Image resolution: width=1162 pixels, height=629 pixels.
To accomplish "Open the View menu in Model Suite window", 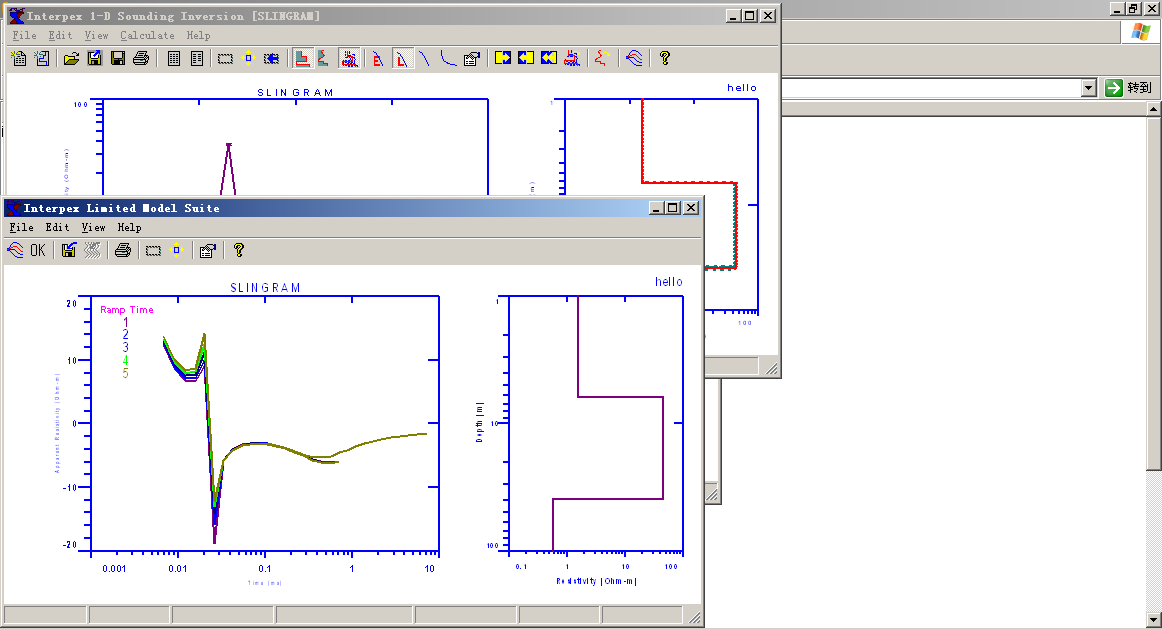I will click(x=93, y=227).
